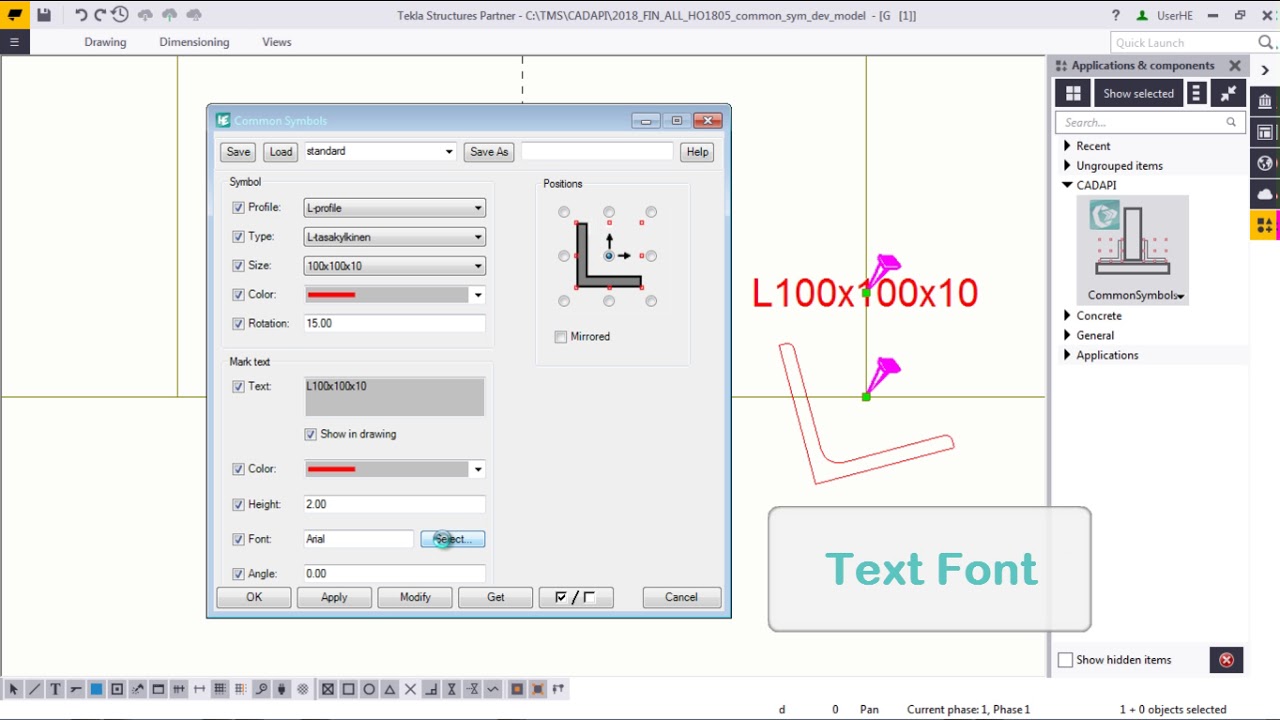The height and width of the screenshot is (720, 1280).
Task: Click the Help button in dialog
Action: coord(697,152)
